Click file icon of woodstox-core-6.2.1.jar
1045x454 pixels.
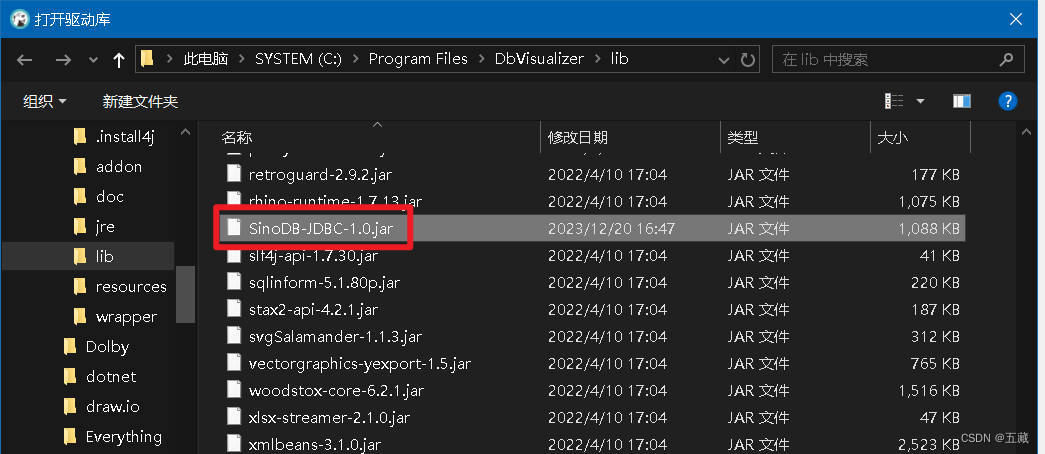[233, 389]
